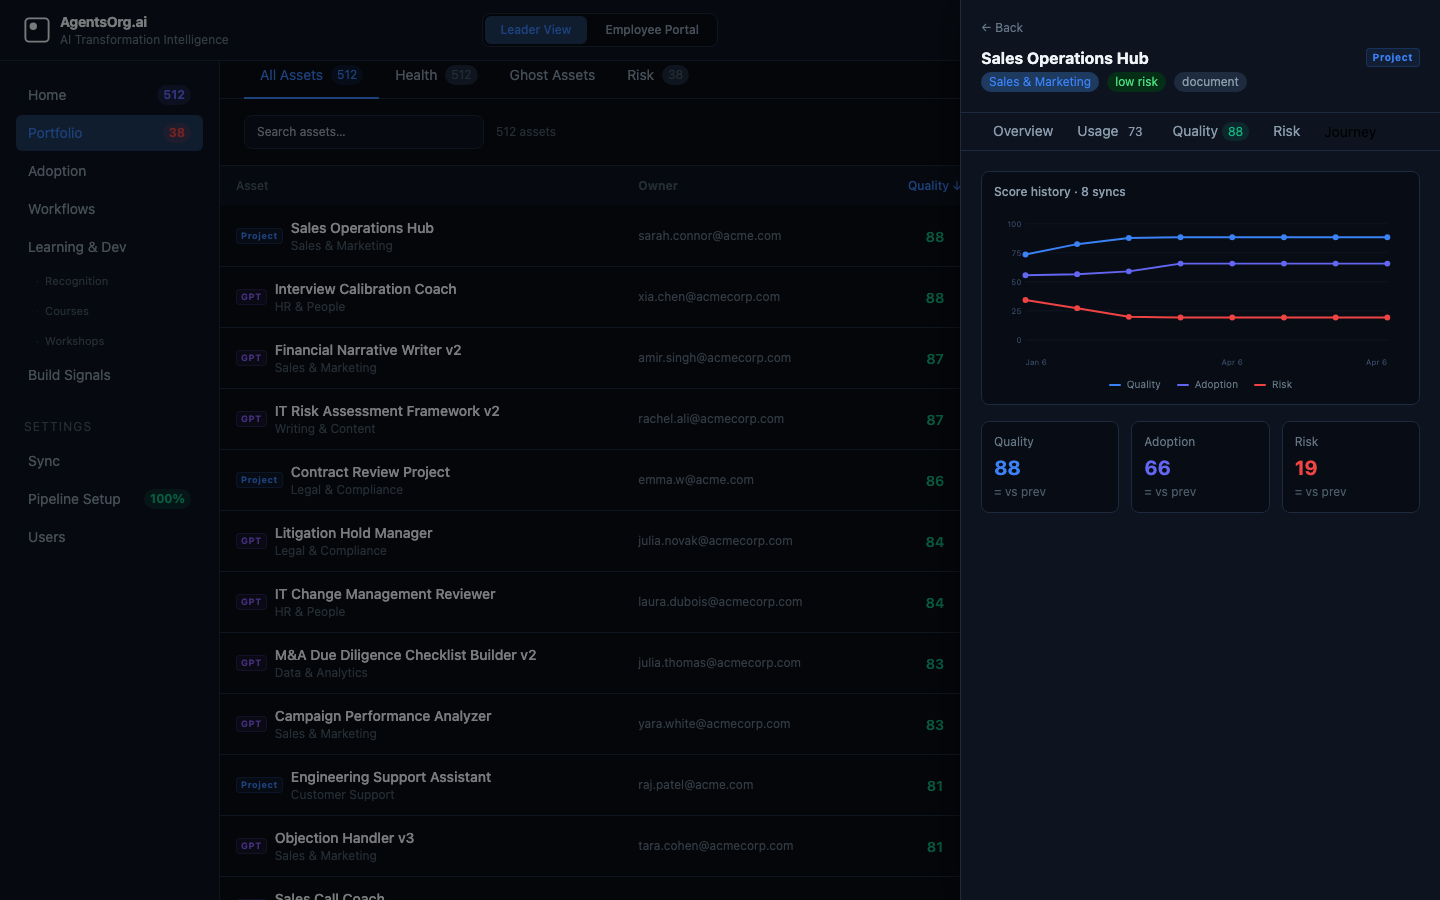Click the Search assets input field
Image resolution: width=1440 pixels, height=900 pixels.
pyautogui.click(x=364, y=132)
